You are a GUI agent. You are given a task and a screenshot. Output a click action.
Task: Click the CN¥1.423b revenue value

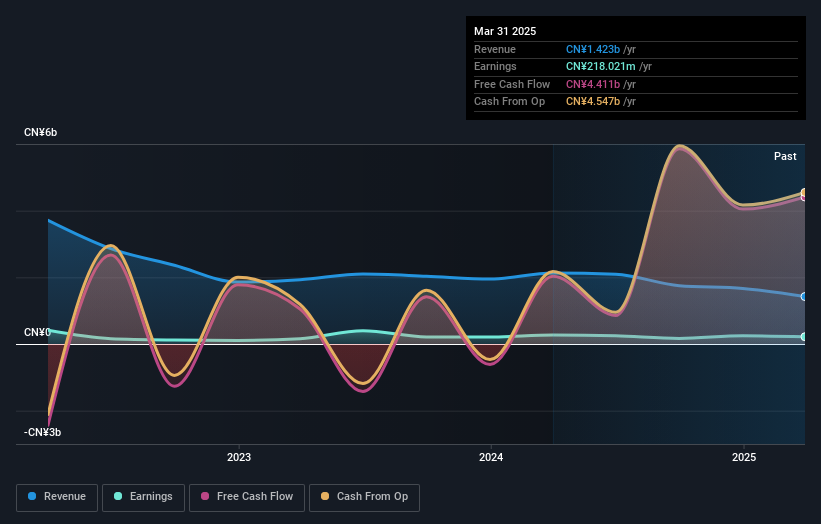pos(593,49)
